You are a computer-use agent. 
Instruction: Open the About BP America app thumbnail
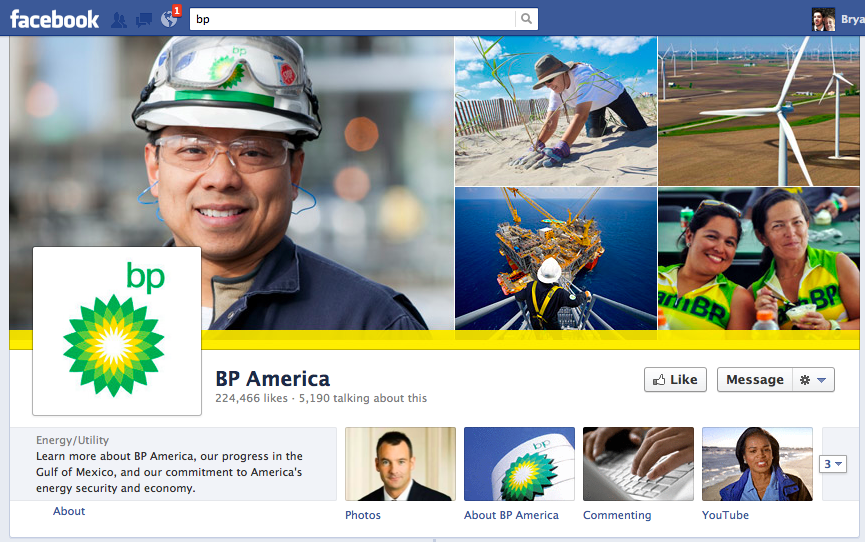coord(519,464)
